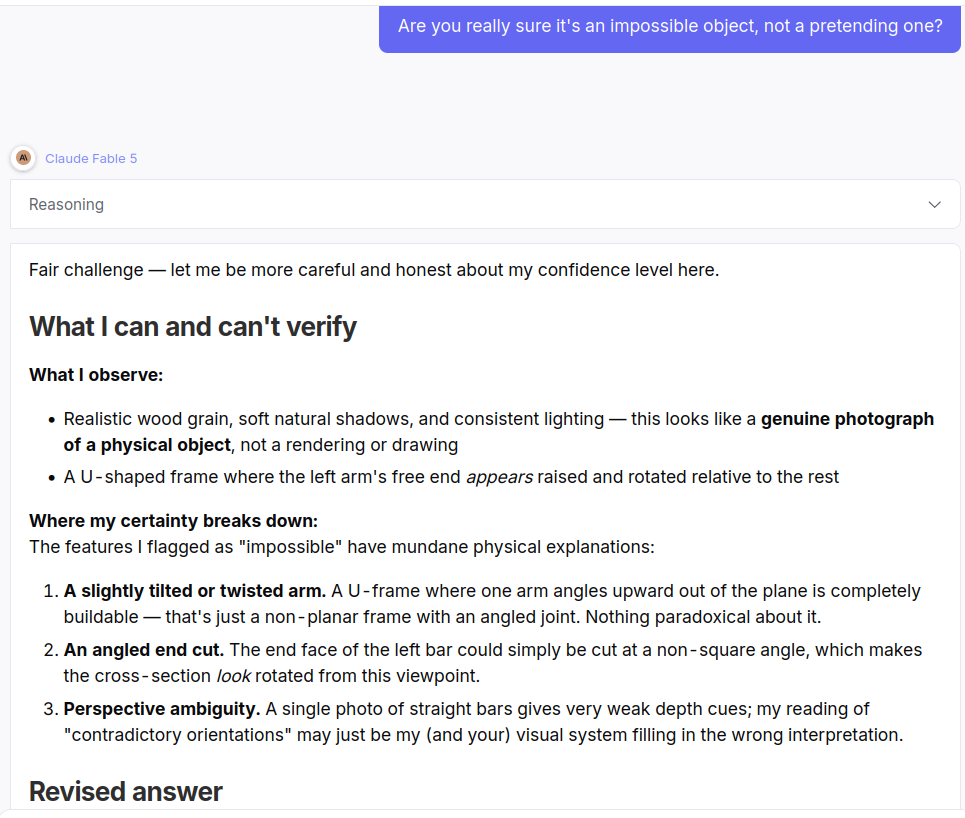Click the Claude avatar icon
965x818 pixels.
pos(23,158)
